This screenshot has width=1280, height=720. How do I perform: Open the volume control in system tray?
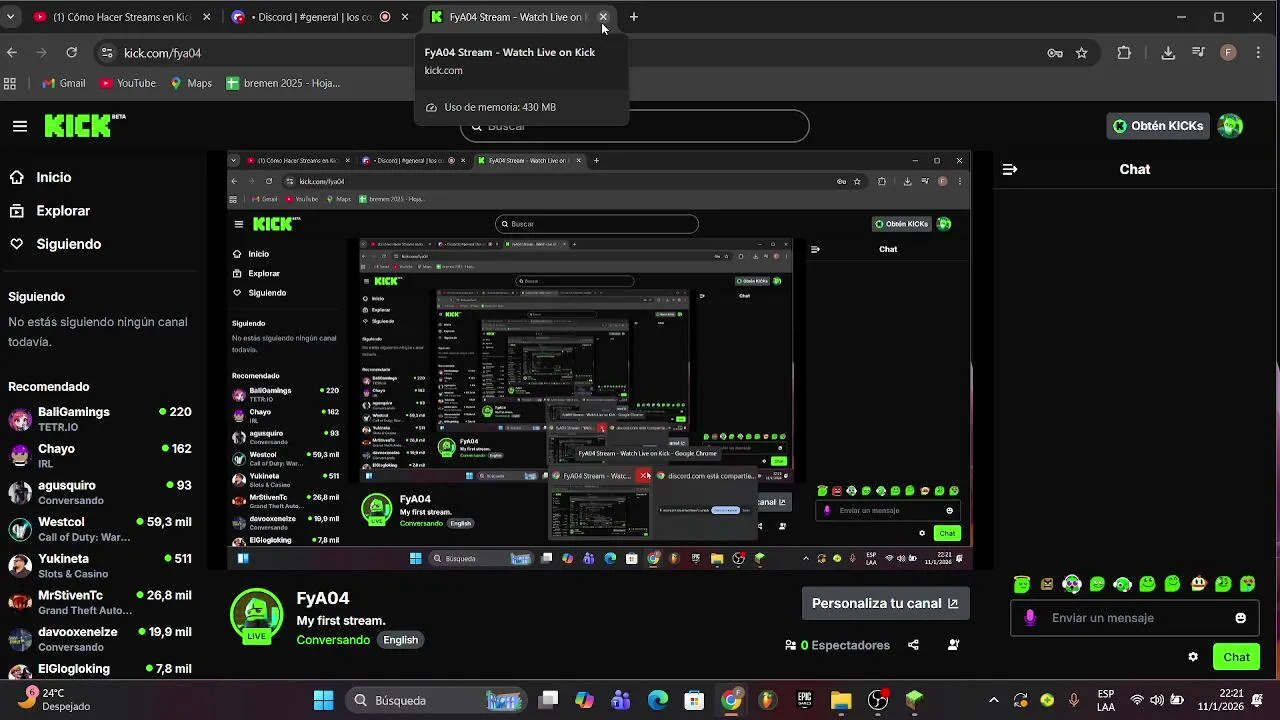pyautogui.click(x=1157, y=700)
